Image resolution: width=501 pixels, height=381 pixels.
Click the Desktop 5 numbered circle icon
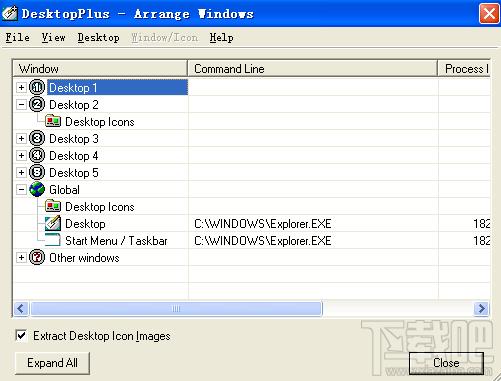(37, 172)
